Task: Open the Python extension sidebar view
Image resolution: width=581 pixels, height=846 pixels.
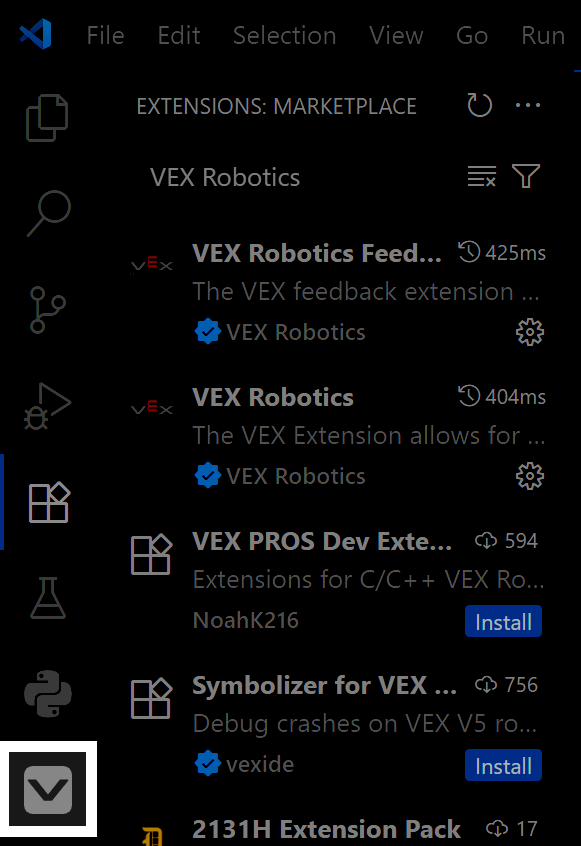Action: click(x=46, y=693)
